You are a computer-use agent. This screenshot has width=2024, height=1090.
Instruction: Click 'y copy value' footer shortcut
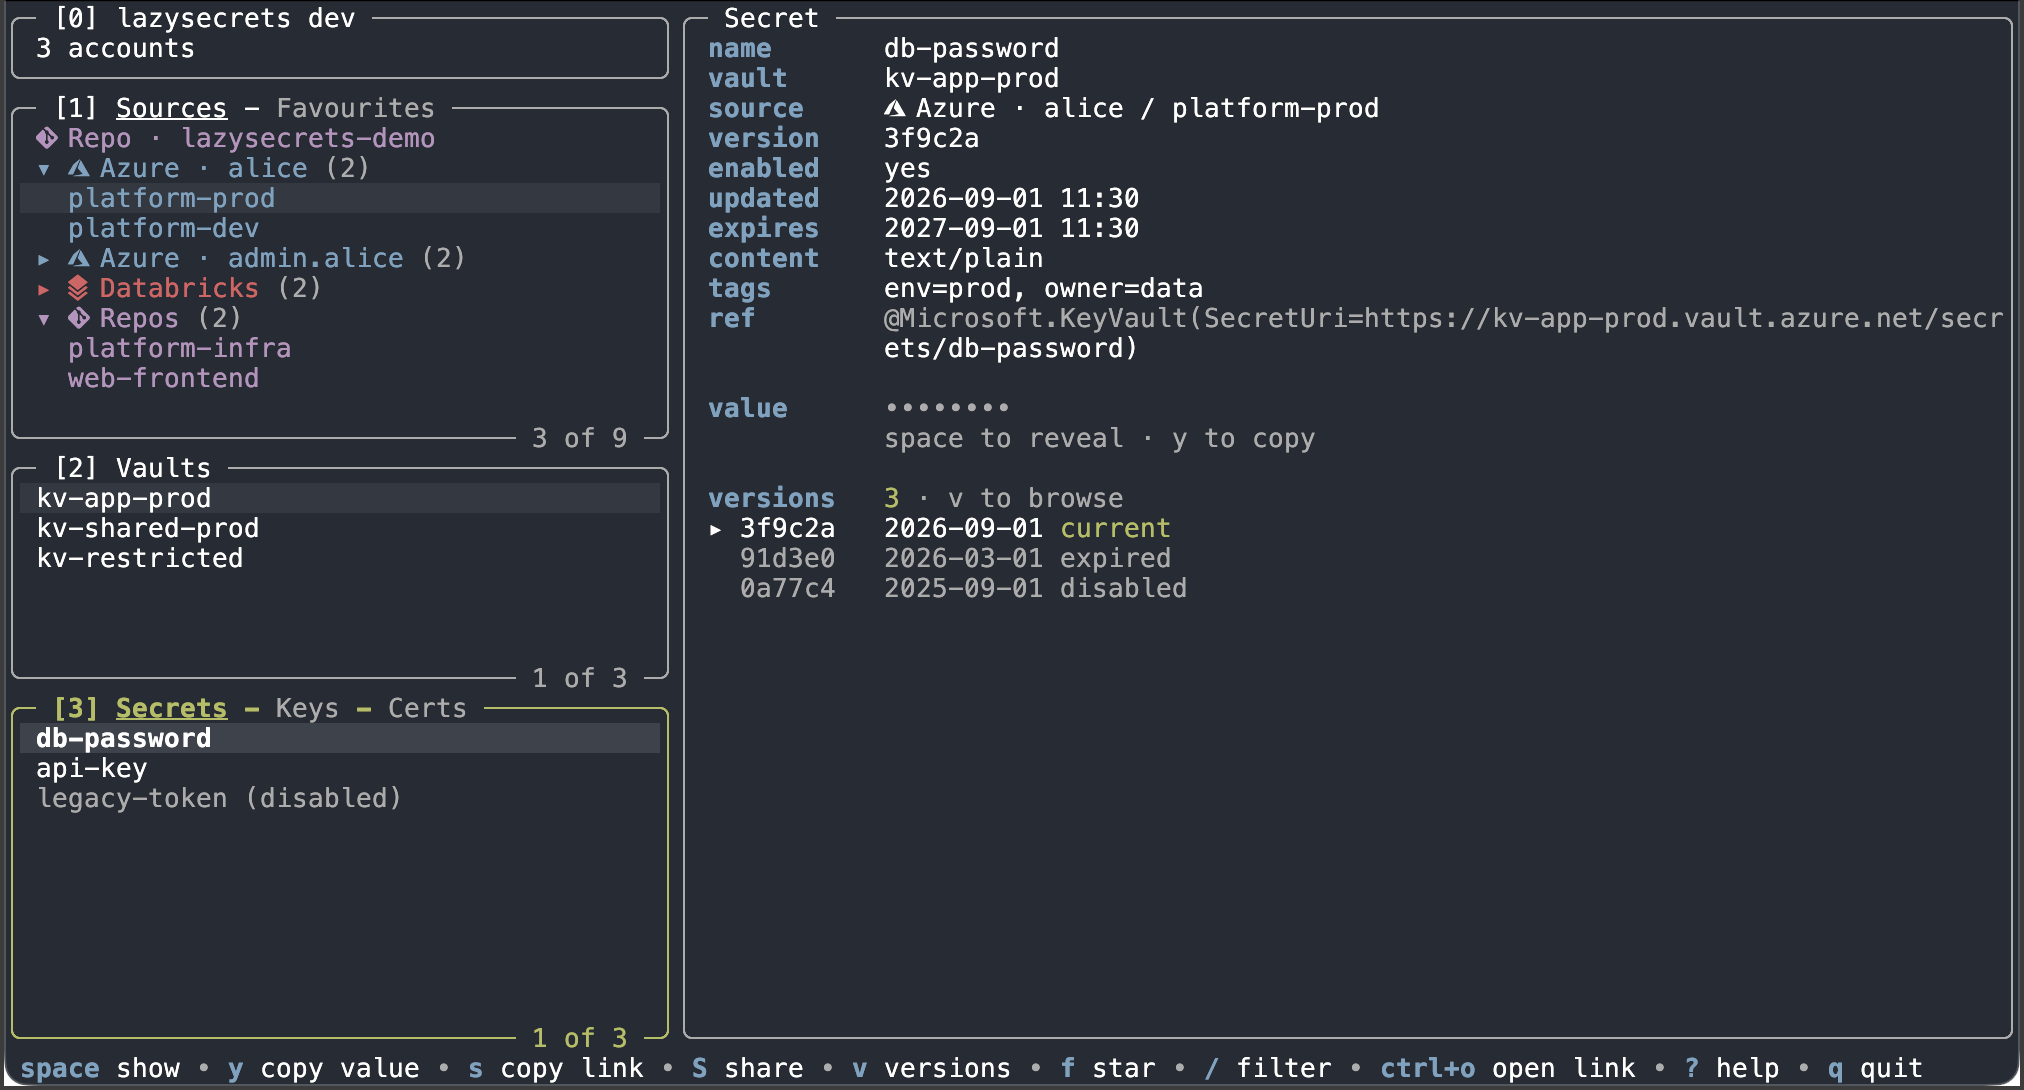[x=324, y=1068]
